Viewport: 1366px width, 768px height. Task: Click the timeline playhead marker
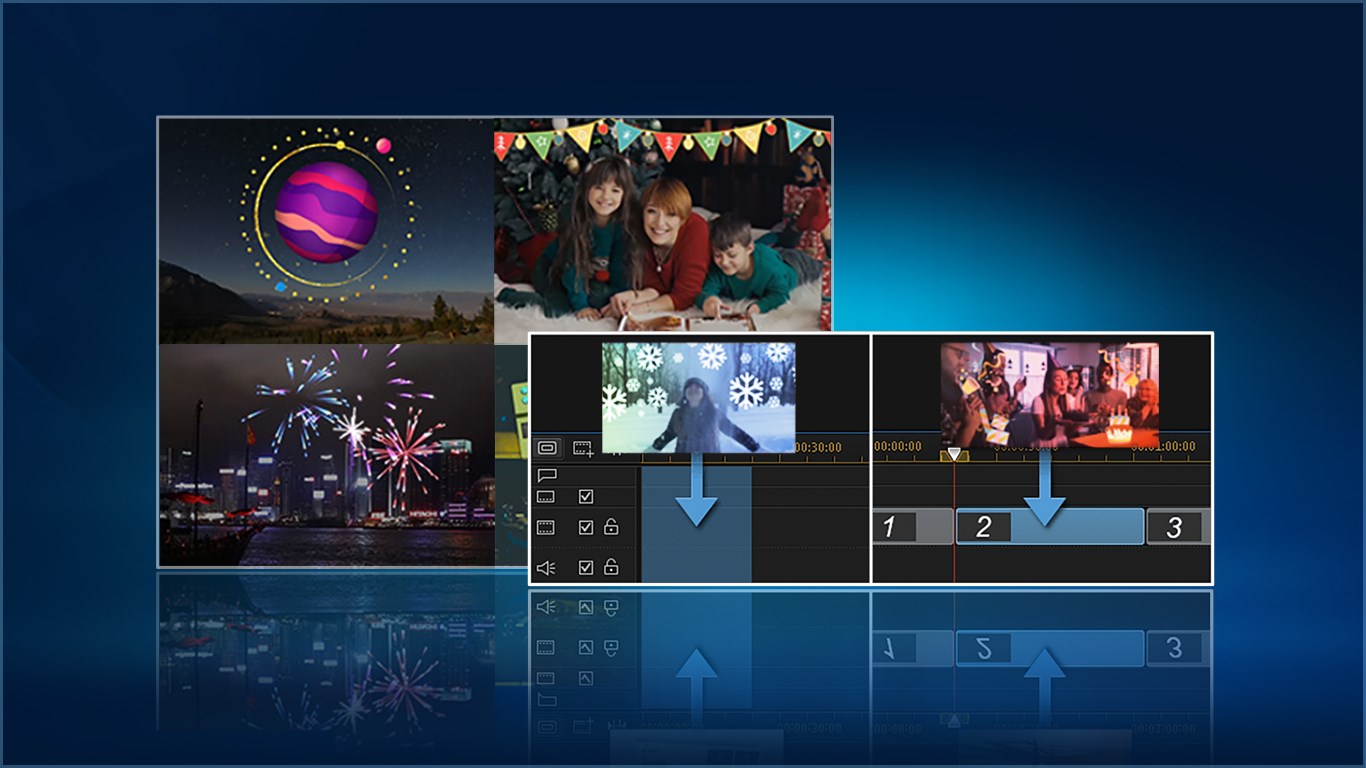tap(954, 455)
